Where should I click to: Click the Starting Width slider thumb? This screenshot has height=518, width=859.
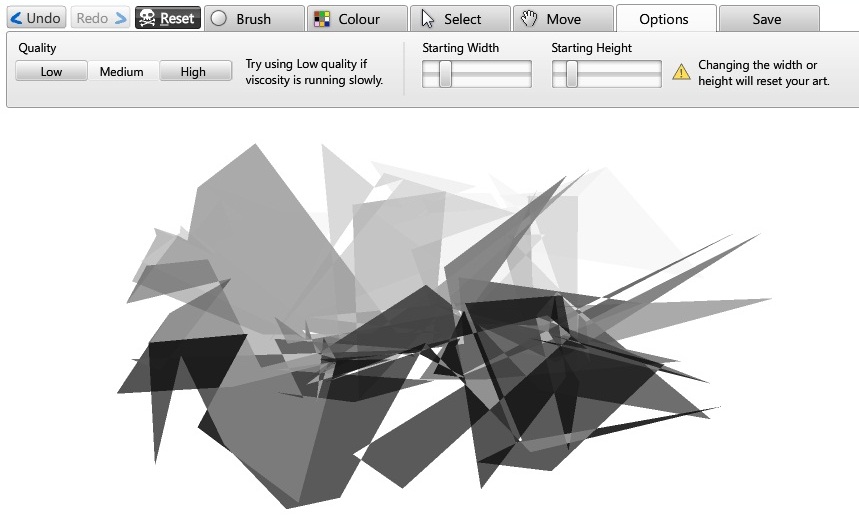445,74
